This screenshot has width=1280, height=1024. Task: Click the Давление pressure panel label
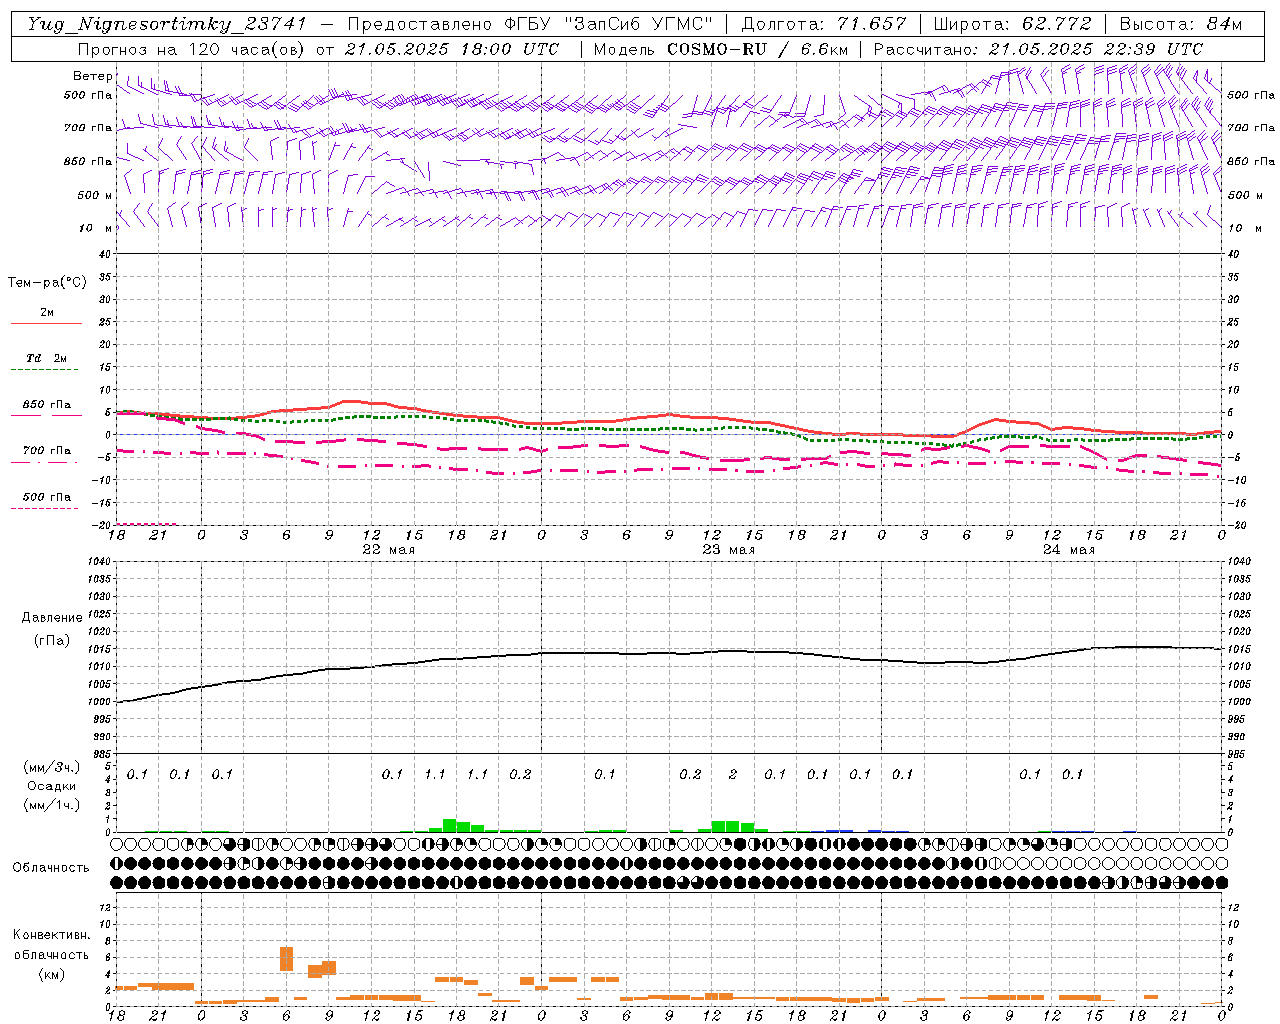click(52, 618)
